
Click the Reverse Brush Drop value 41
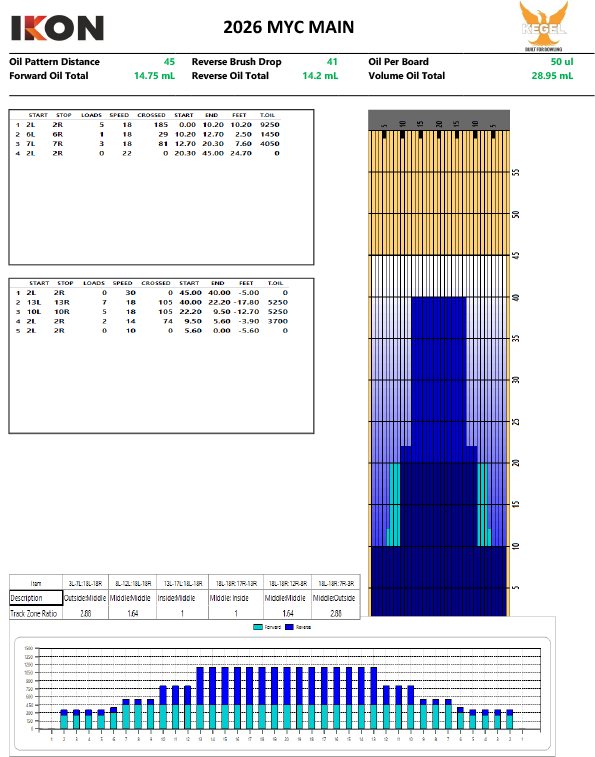coord(332,62)
